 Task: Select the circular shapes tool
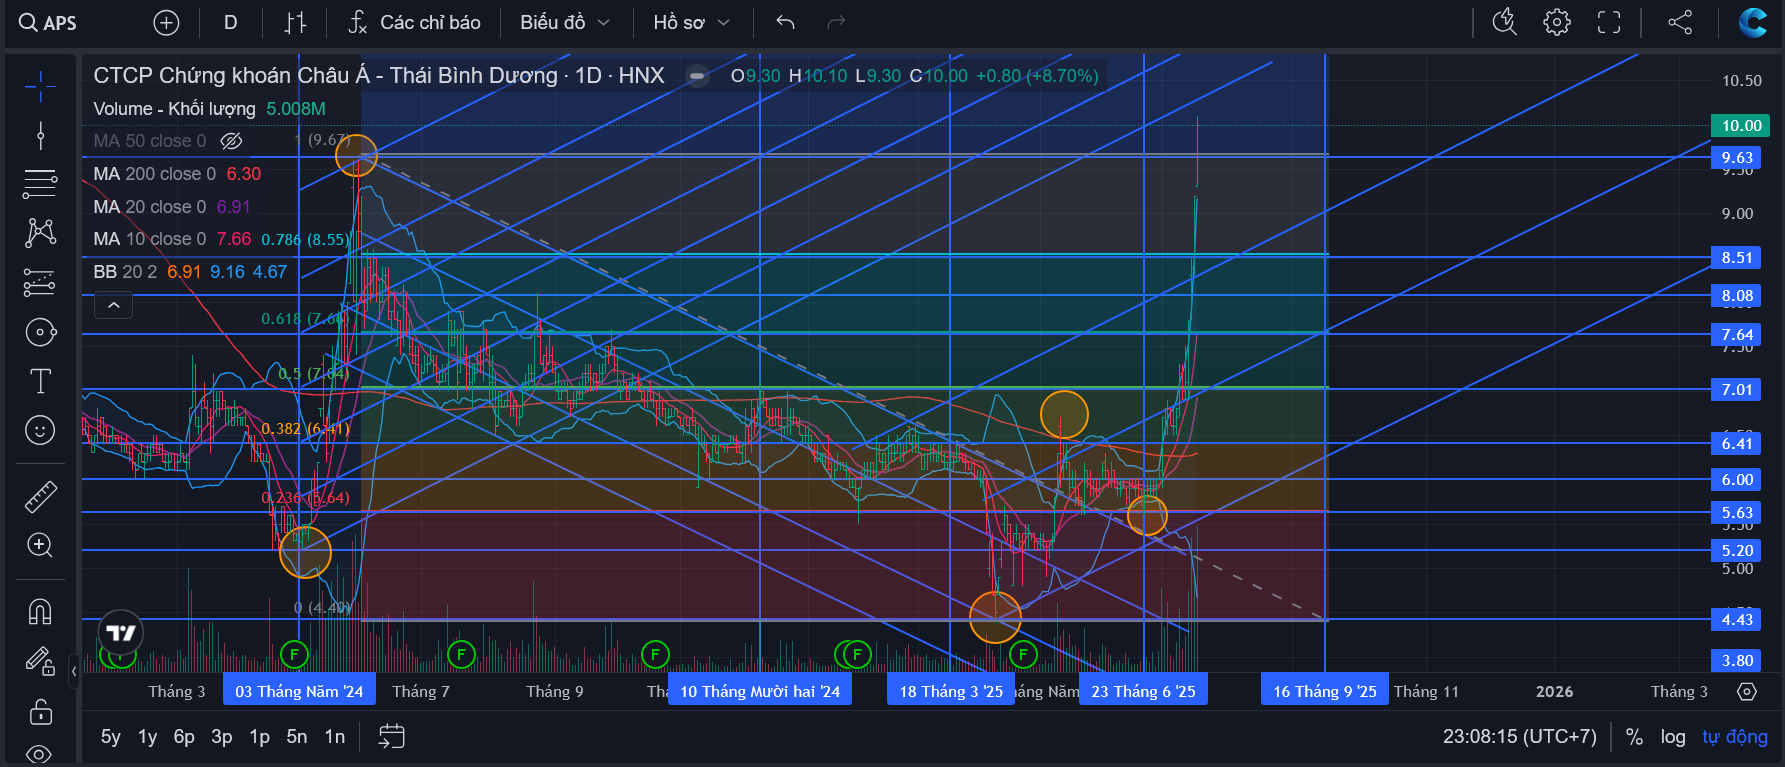[40, 332]
